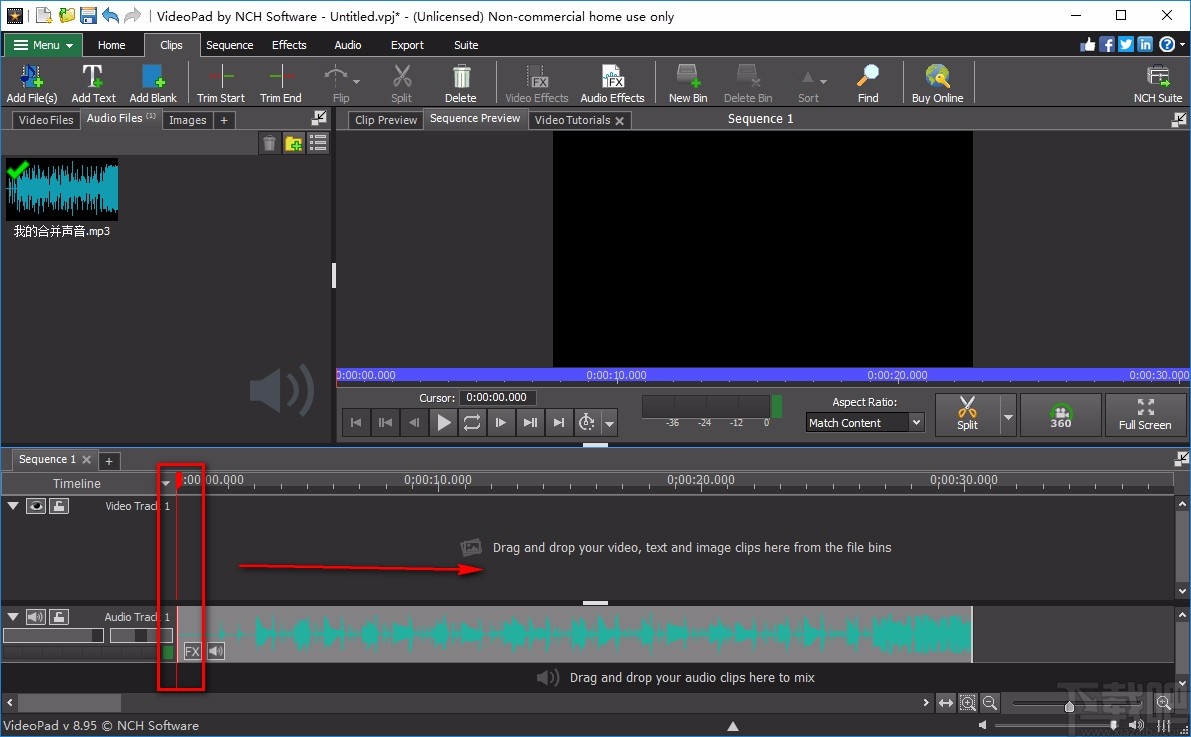Click the Full Screen button
The image size is (1191, 737).
pyautogui.click(x=1145, y=414)
